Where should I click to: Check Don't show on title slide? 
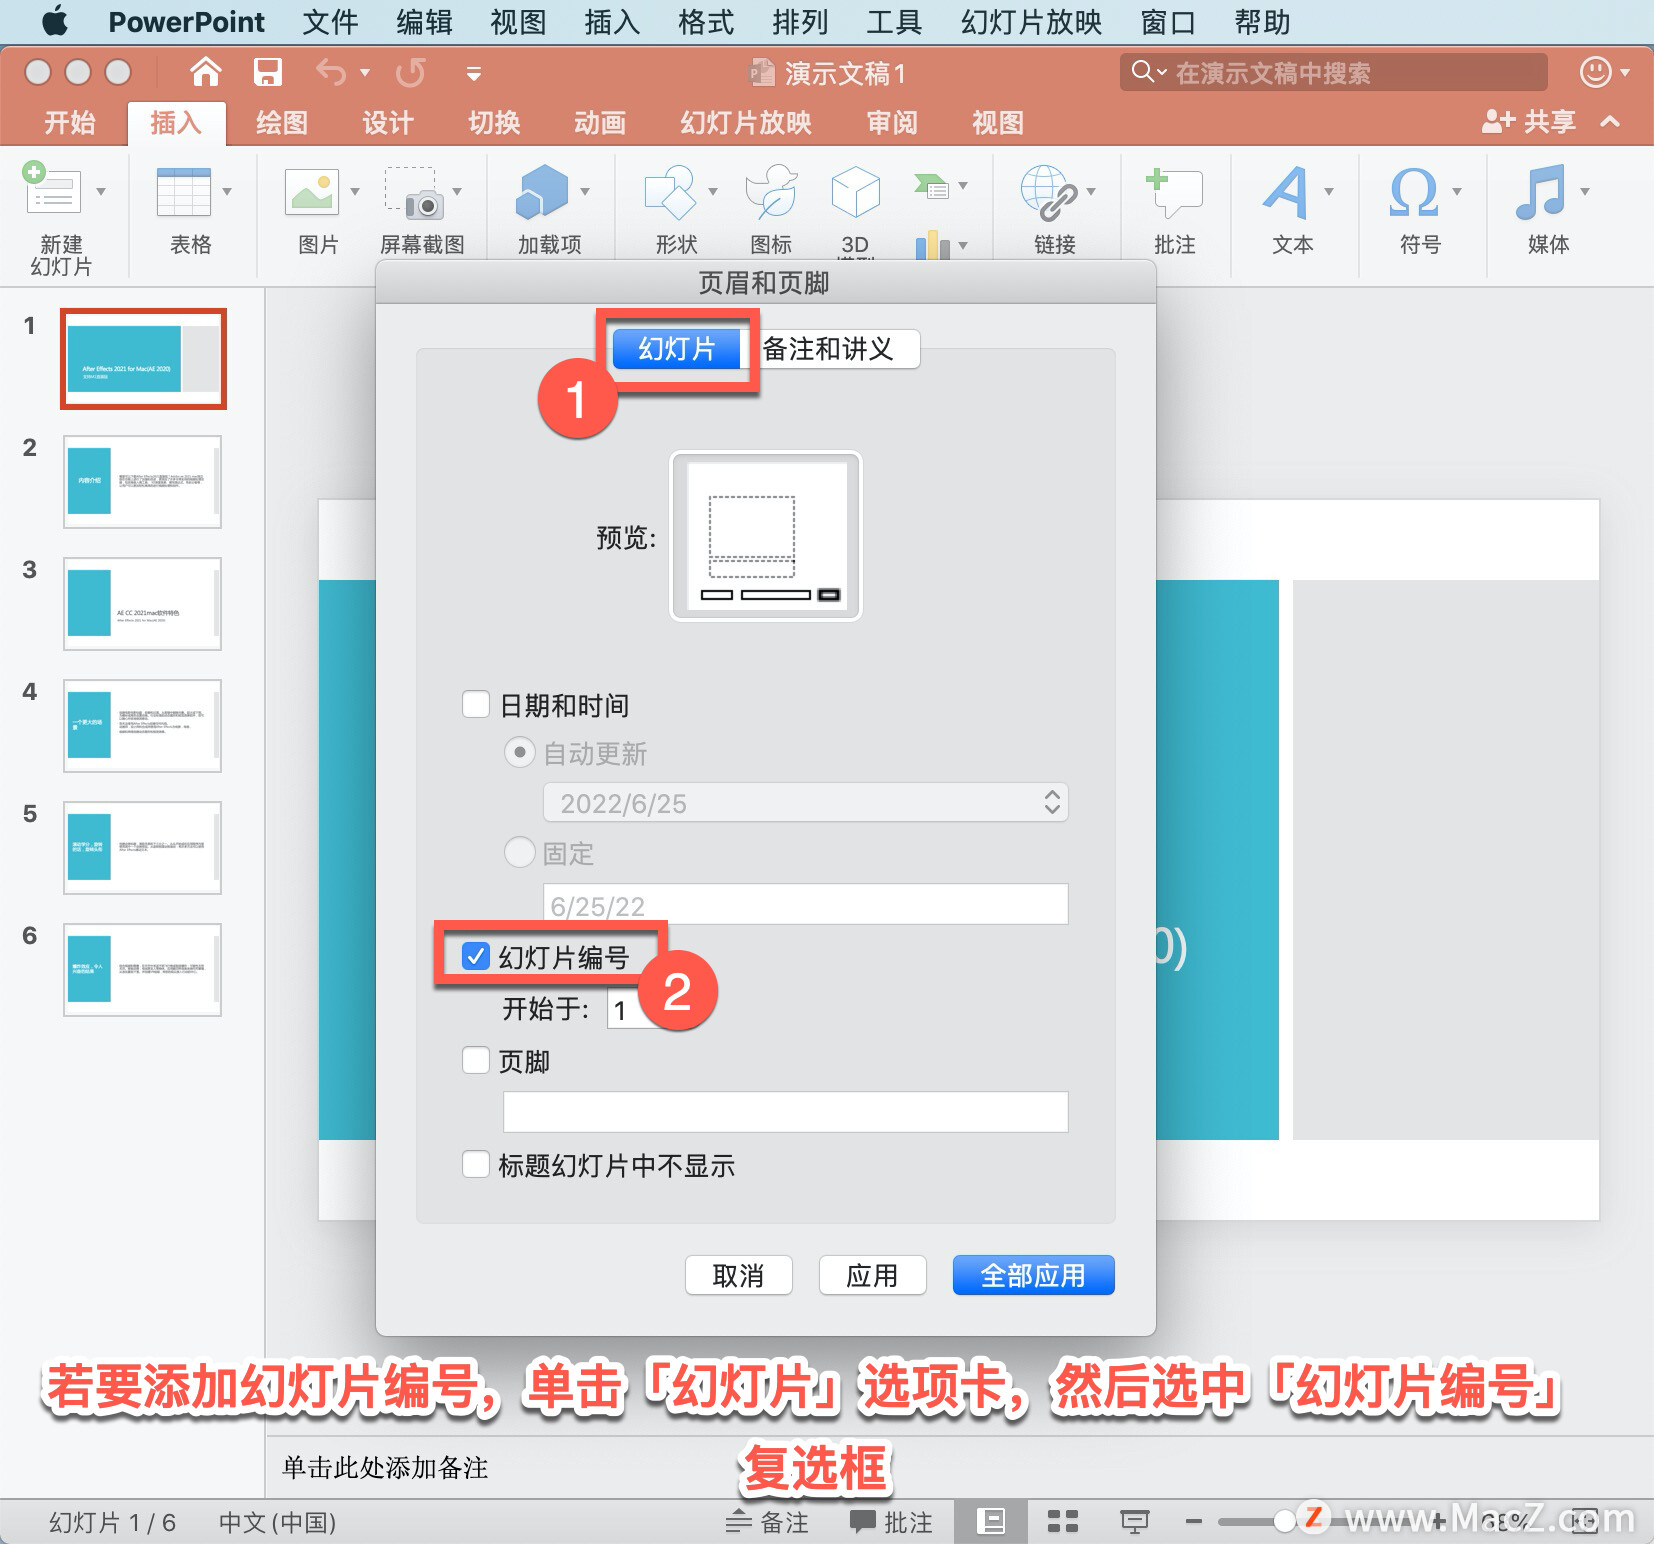click(476, 1164)
